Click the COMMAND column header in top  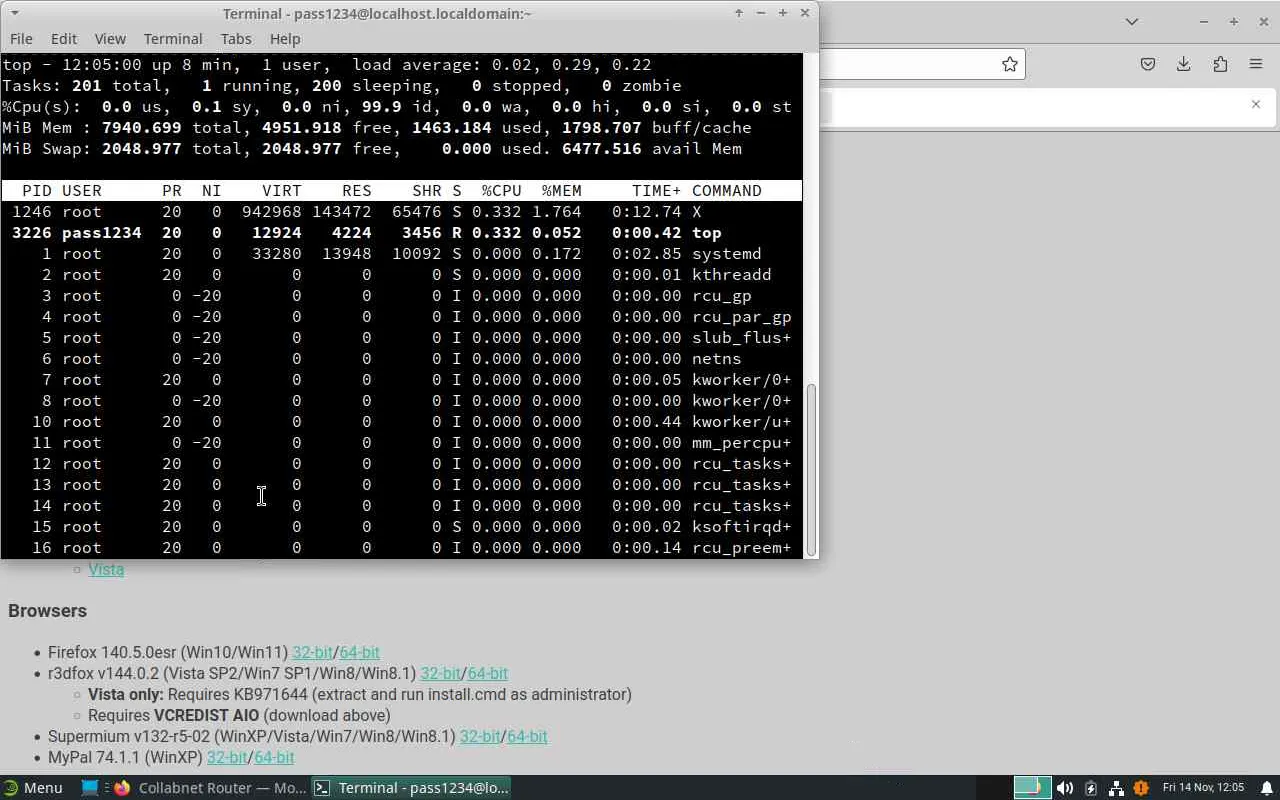pos(727,190)
